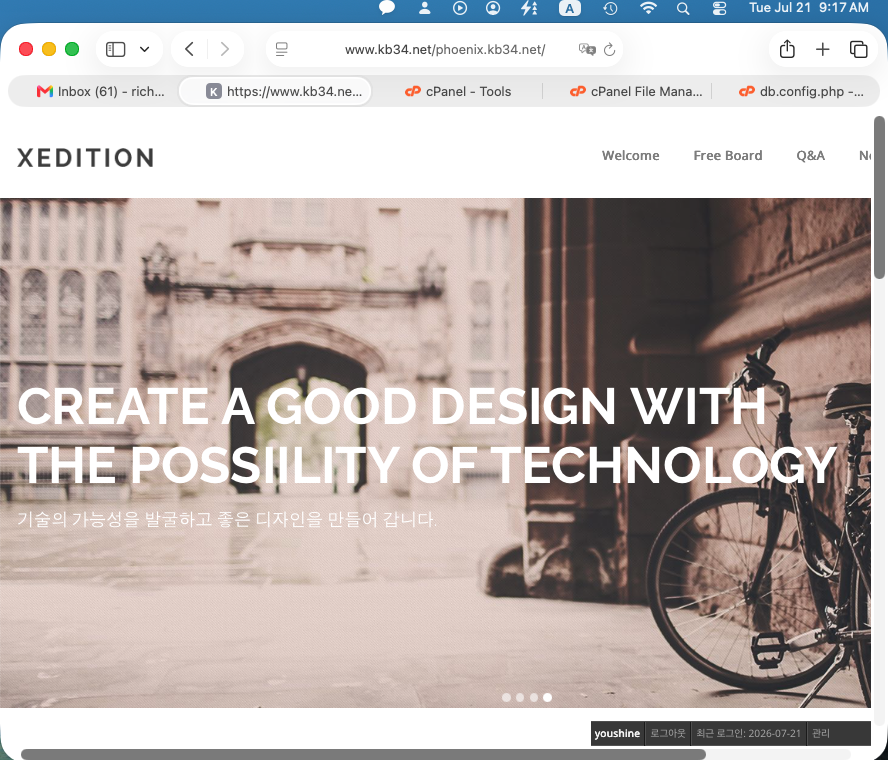Screen dimensions: 888x760
Task: Click the play circle menu bar icon
Action: click(x=460, y=8)
